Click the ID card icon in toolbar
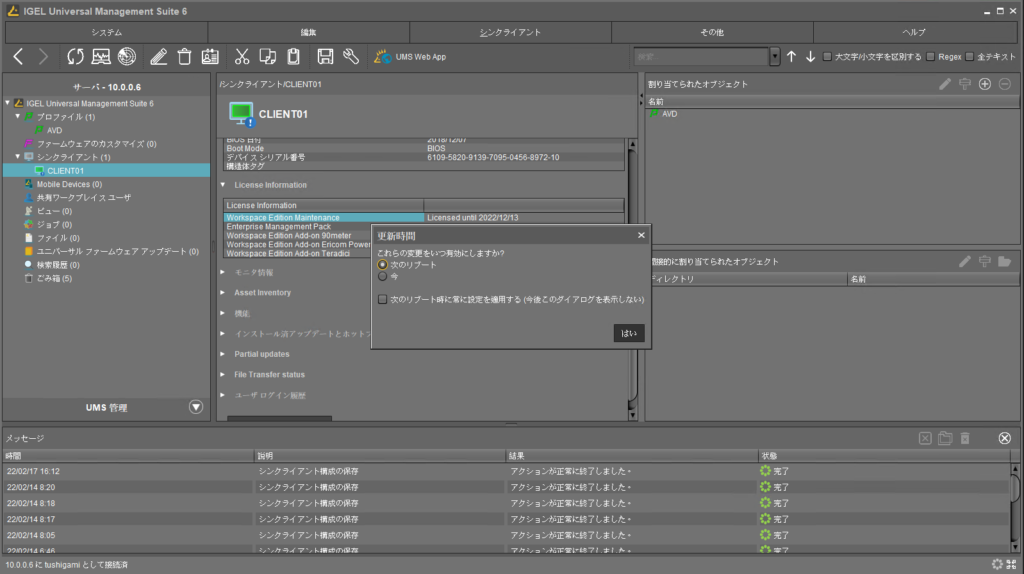1024x574 pixels. 210,57
